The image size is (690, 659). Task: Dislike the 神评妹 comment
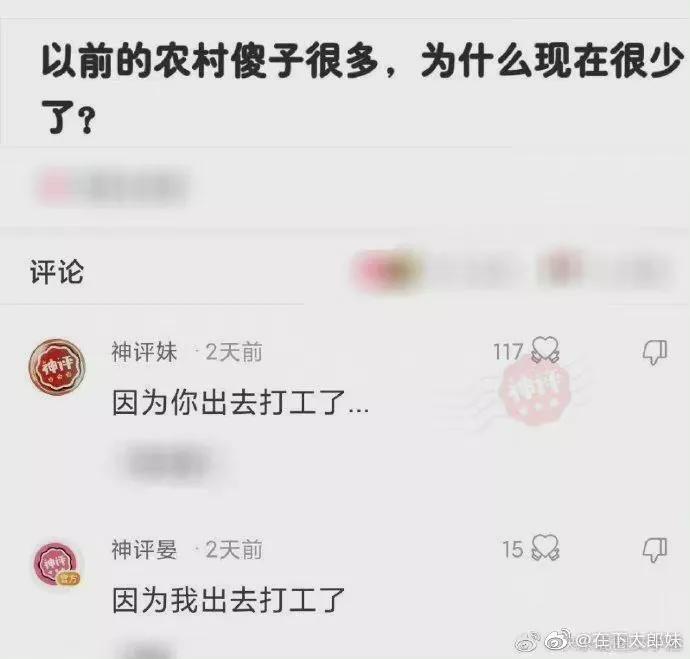(x=655, y=351)
